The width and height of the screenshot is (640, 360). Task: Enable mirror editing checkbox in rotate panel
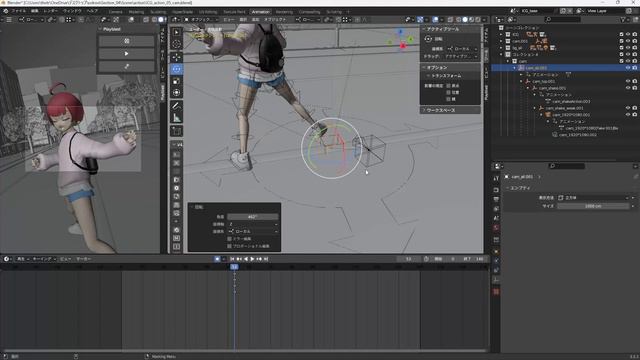(229, 239)
